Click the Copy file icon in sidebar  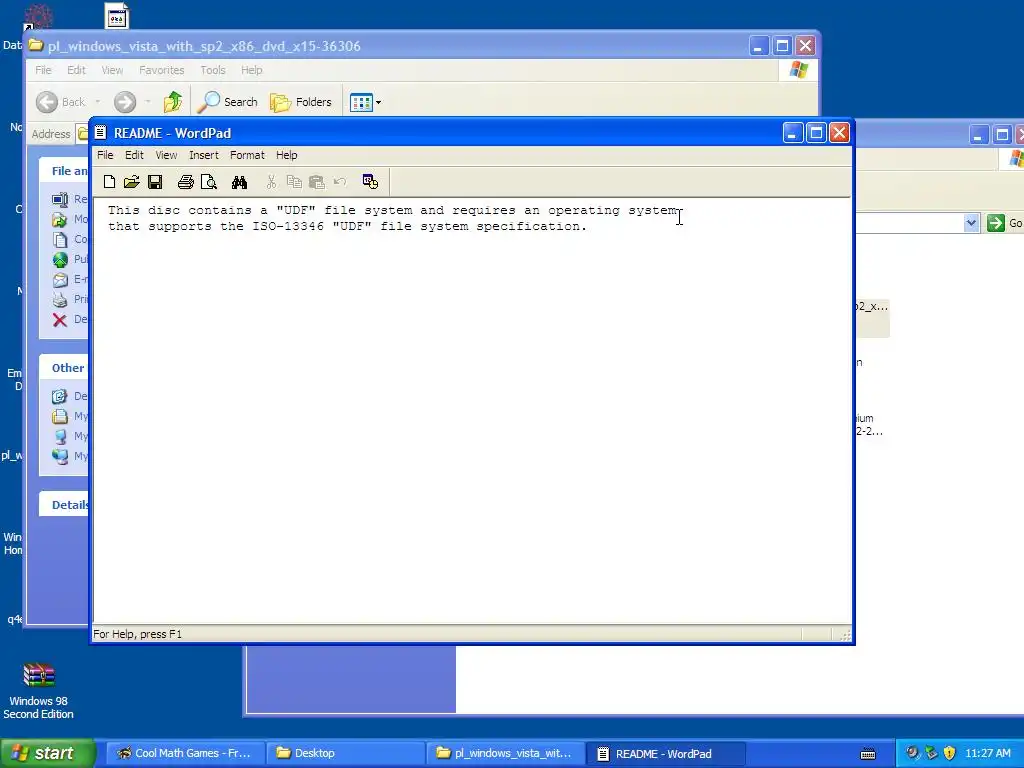tap(59, 239)
